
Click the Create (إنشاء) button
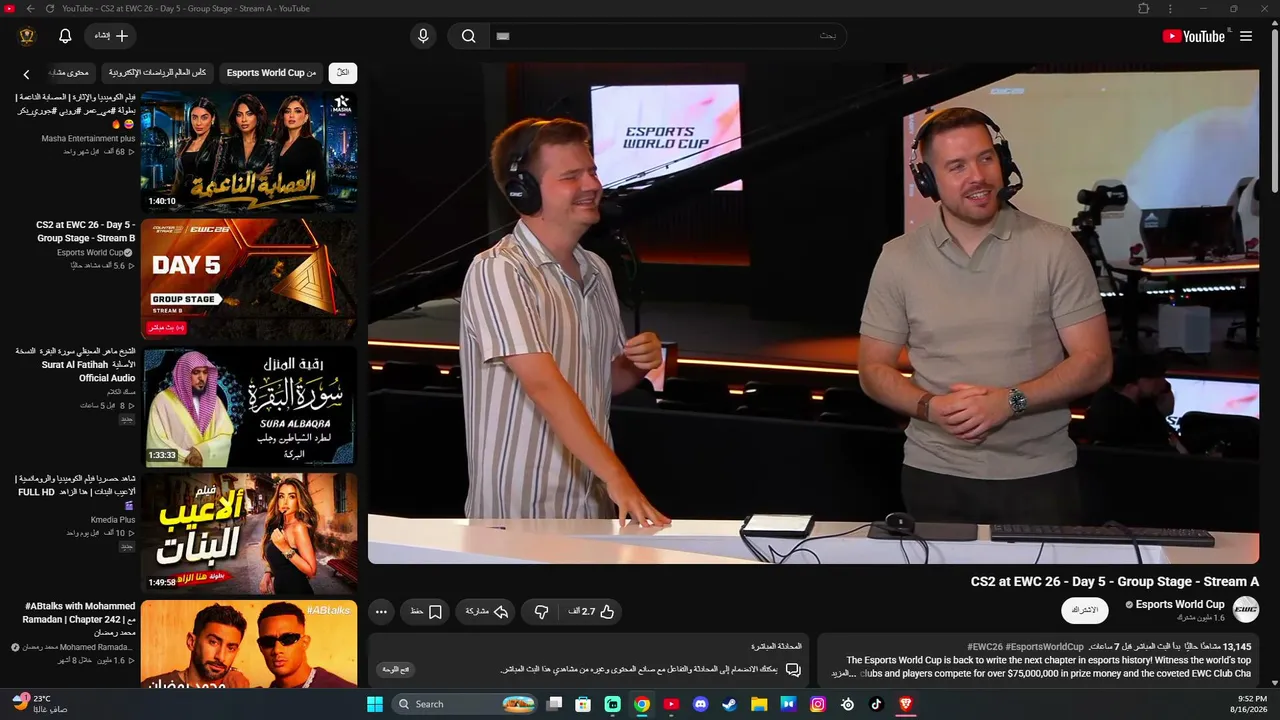(x=111, y=36)
